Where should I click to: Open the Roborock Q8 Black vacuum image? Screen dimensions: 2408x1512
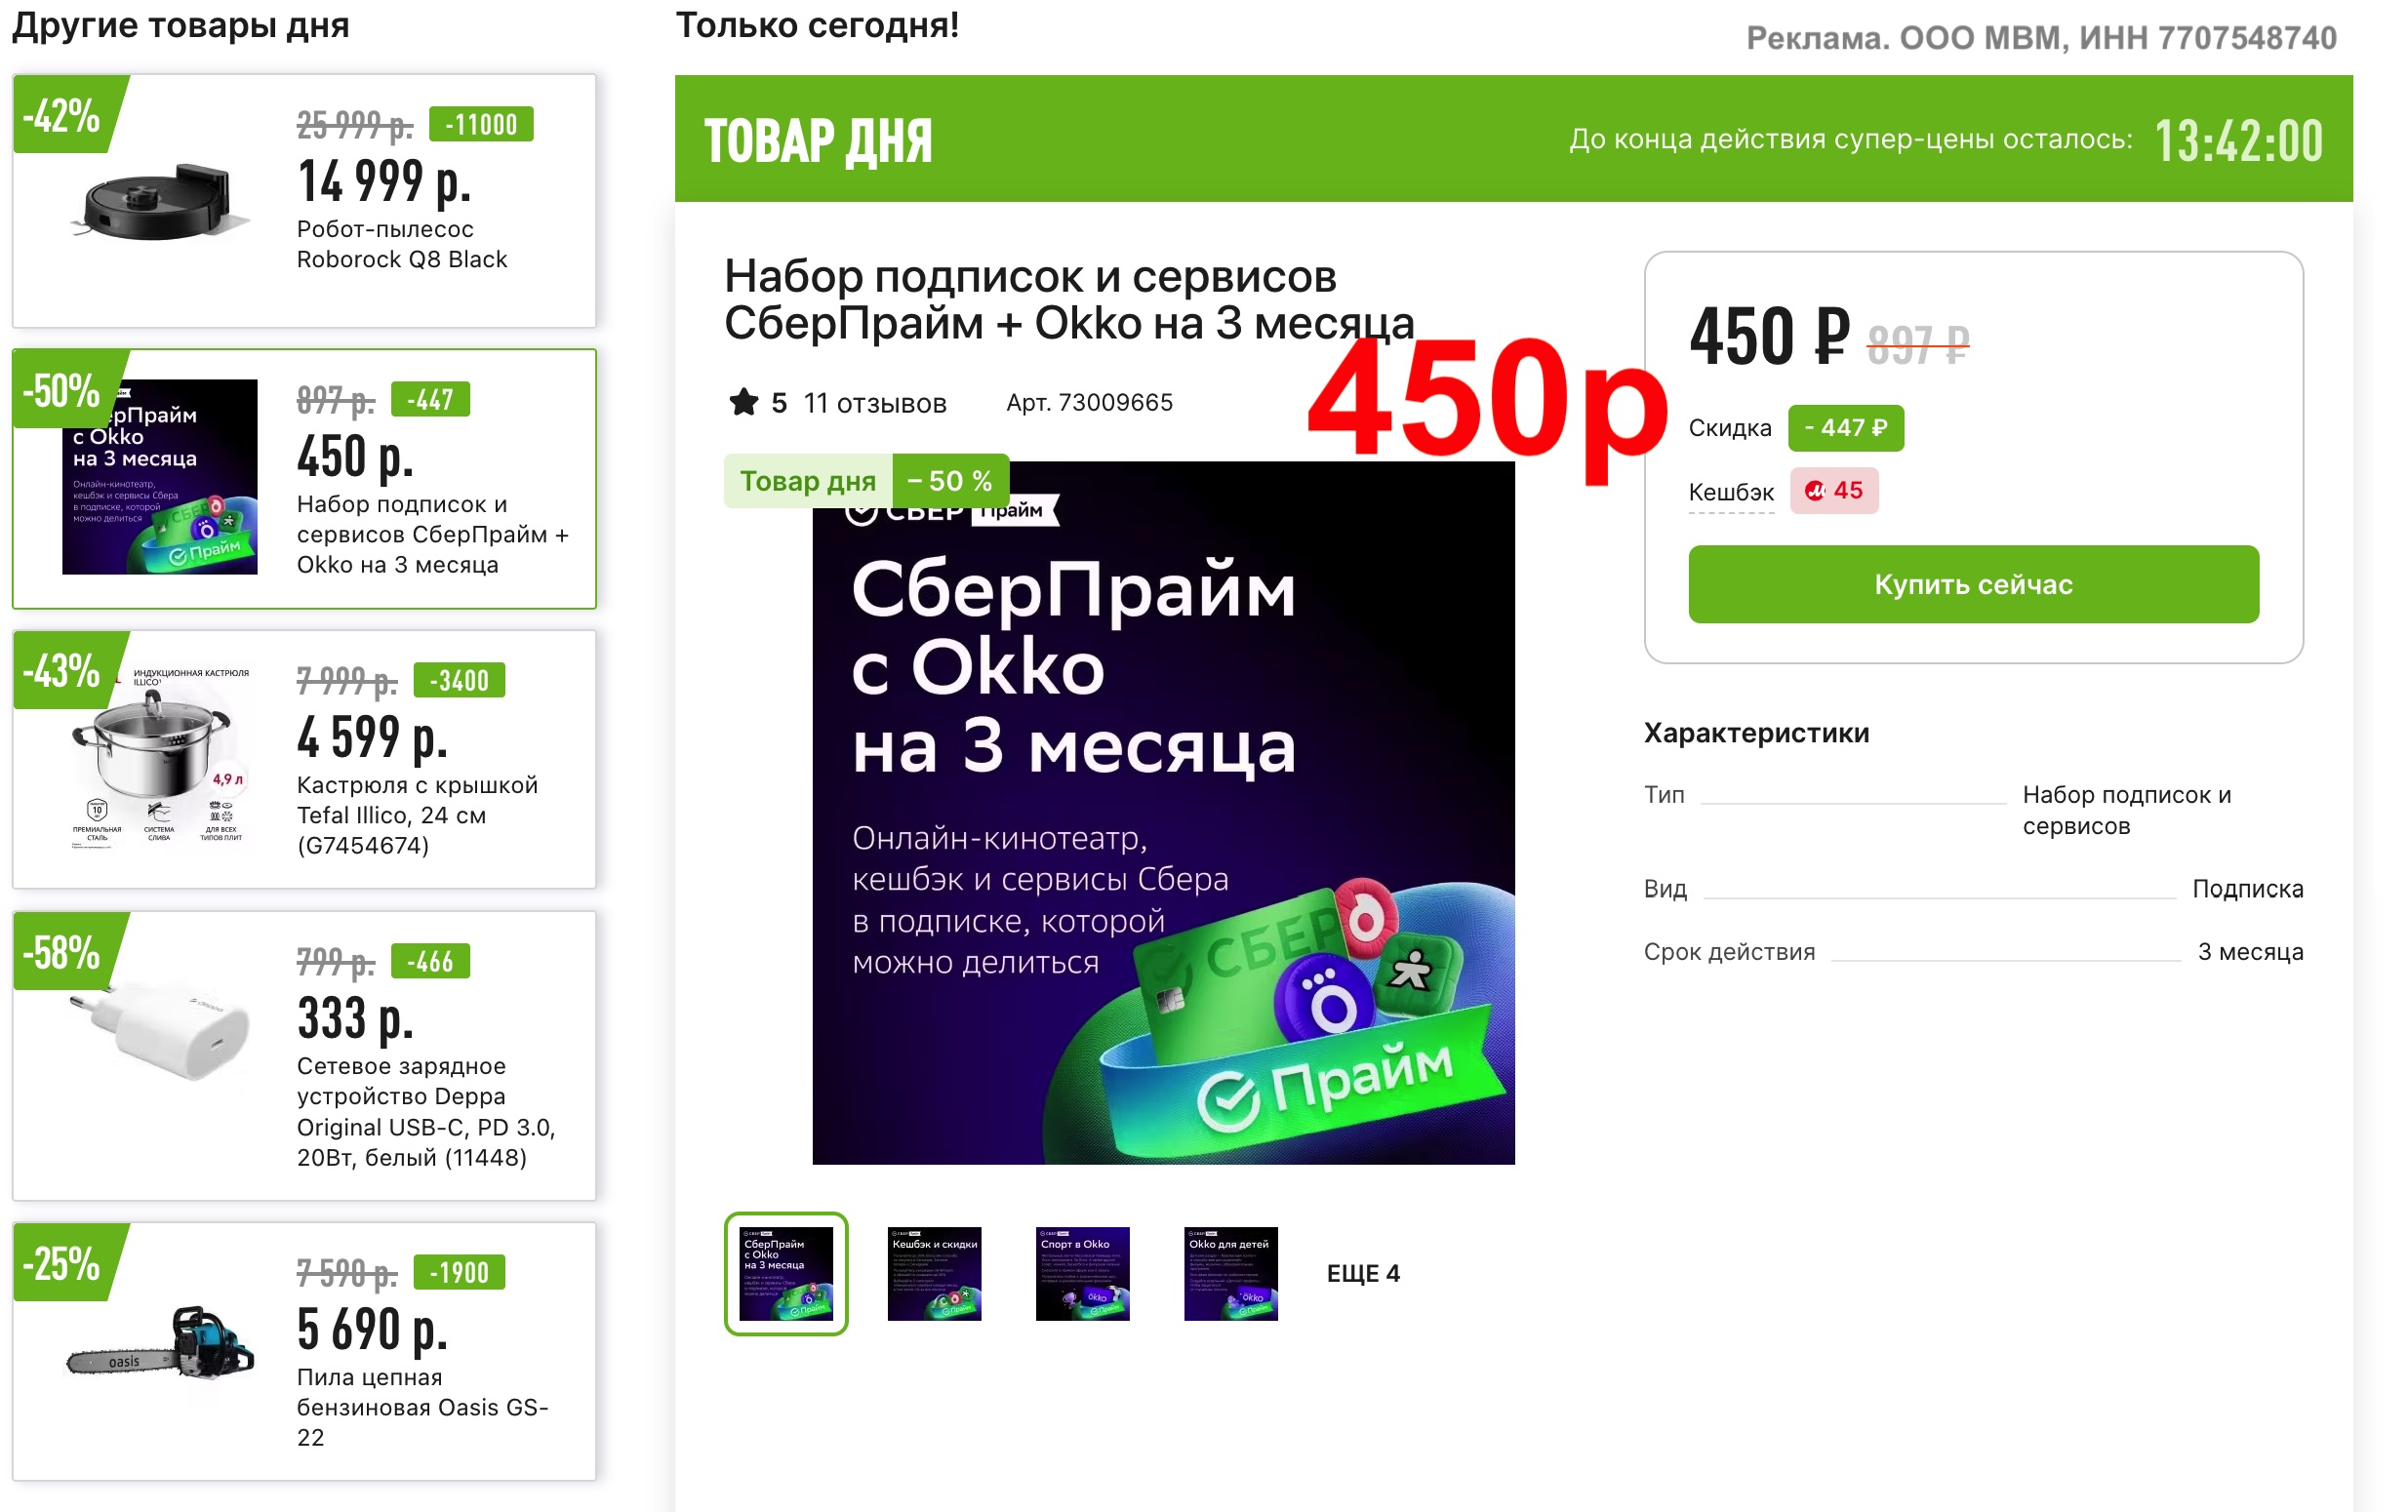[159, 203]
